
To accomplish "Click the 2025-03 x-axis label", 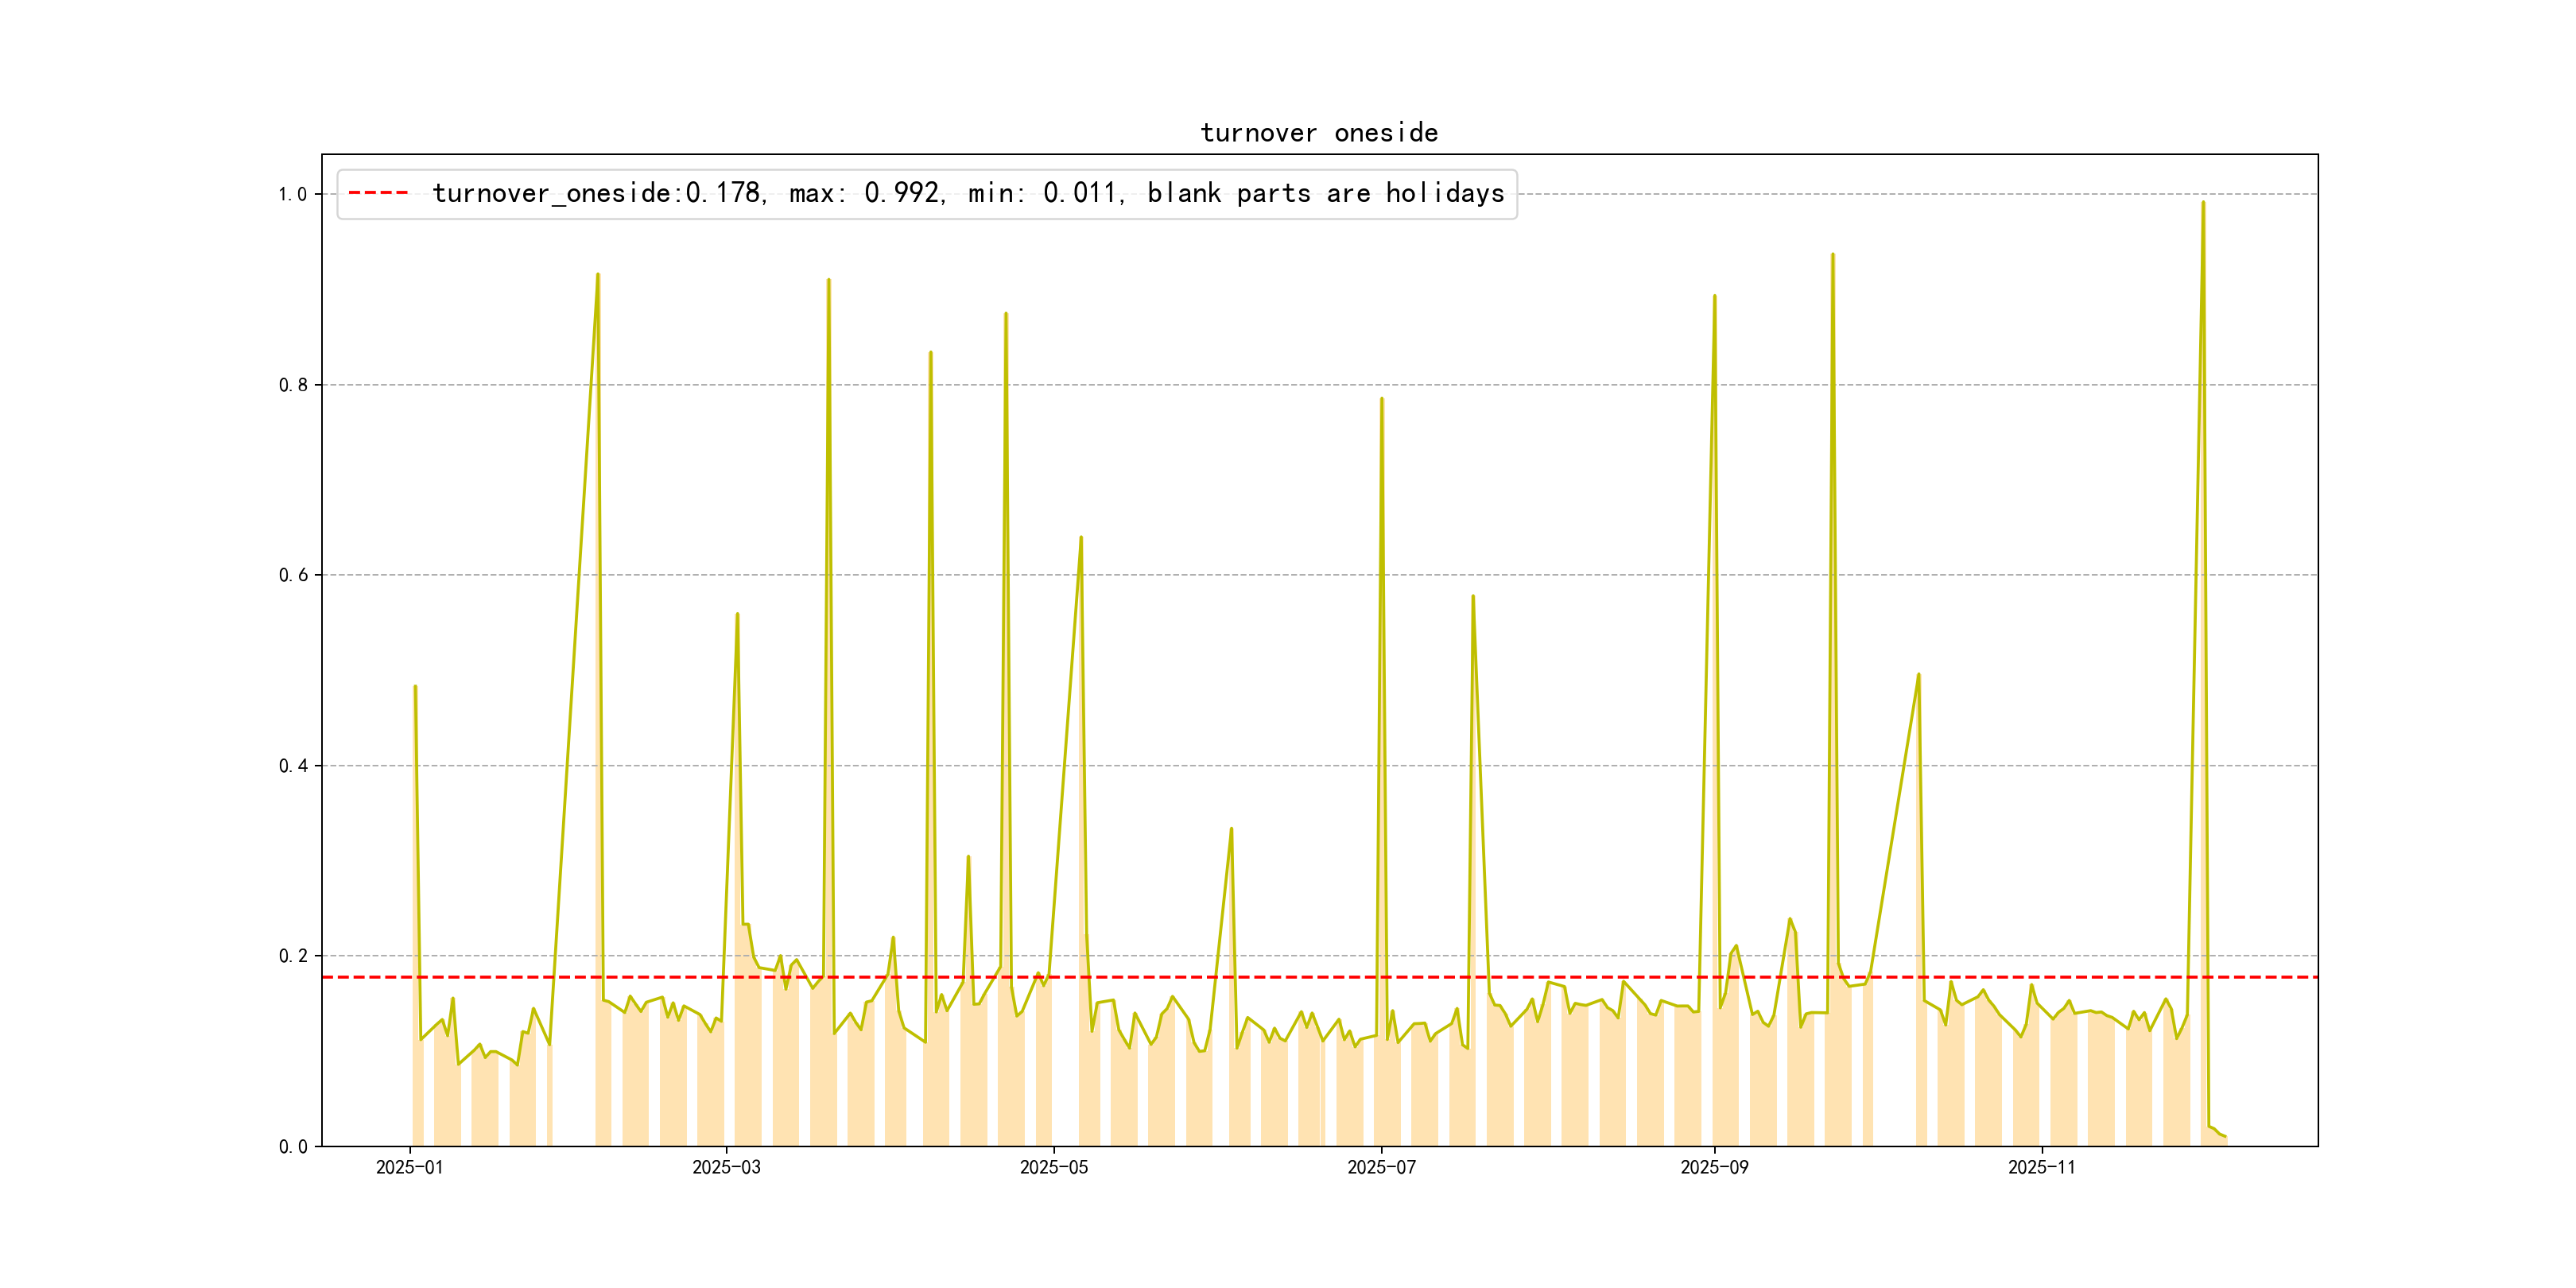I will [x=726, y=1167].
